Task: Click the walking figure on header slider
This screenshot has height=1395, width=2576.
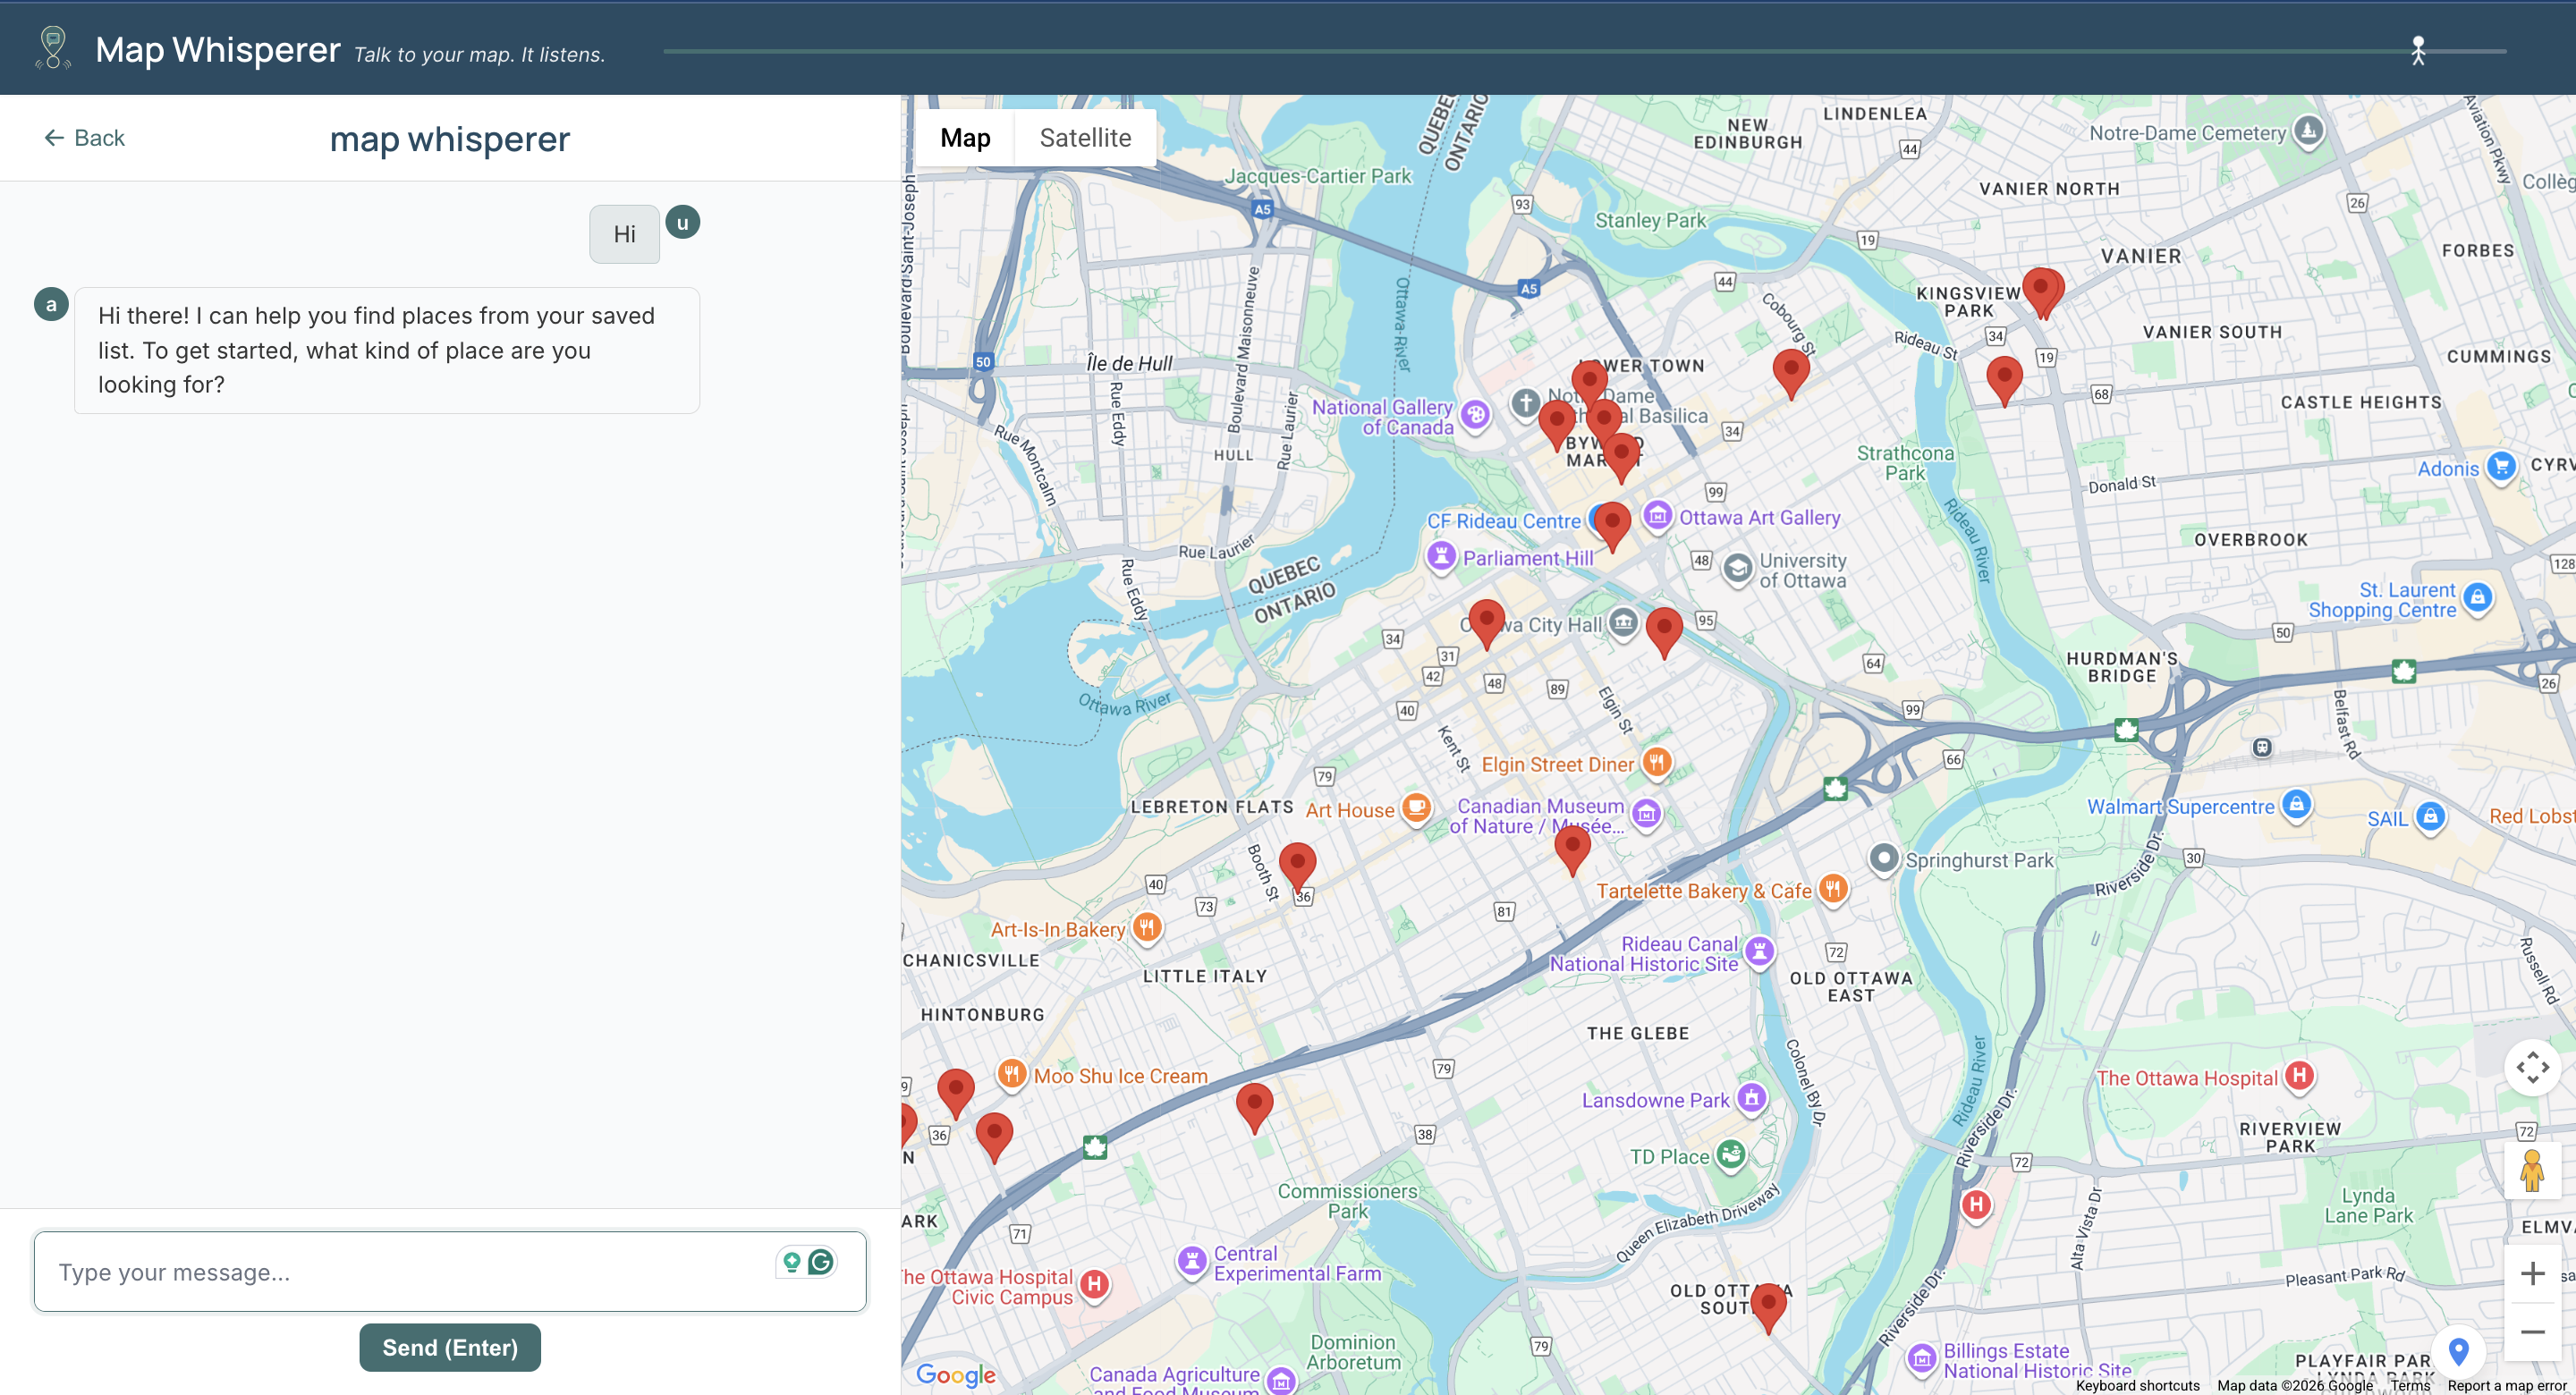Action: click(x=2417, y=51)
